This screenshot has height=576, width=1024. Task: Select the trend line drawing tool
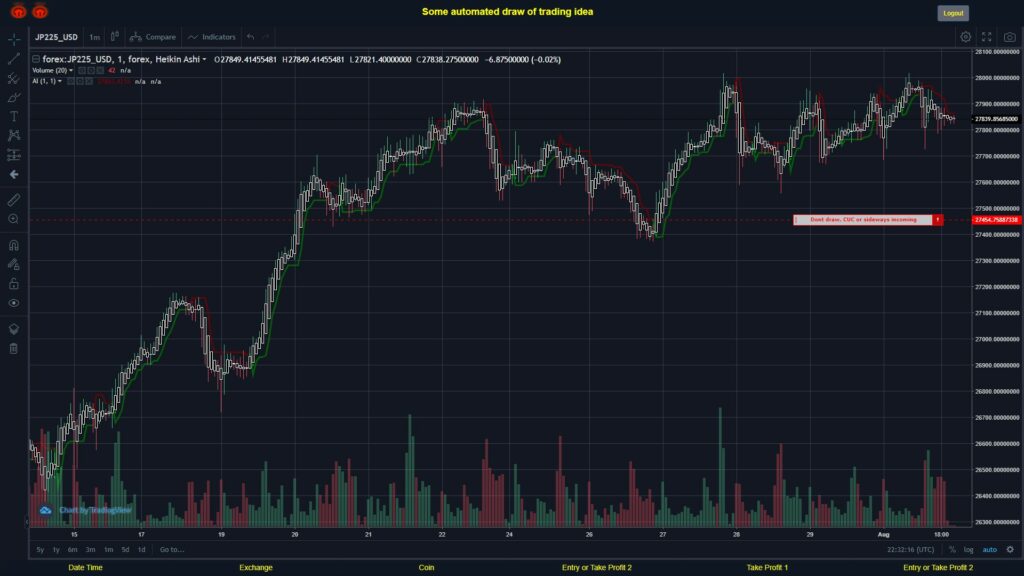tap(14, 59)
